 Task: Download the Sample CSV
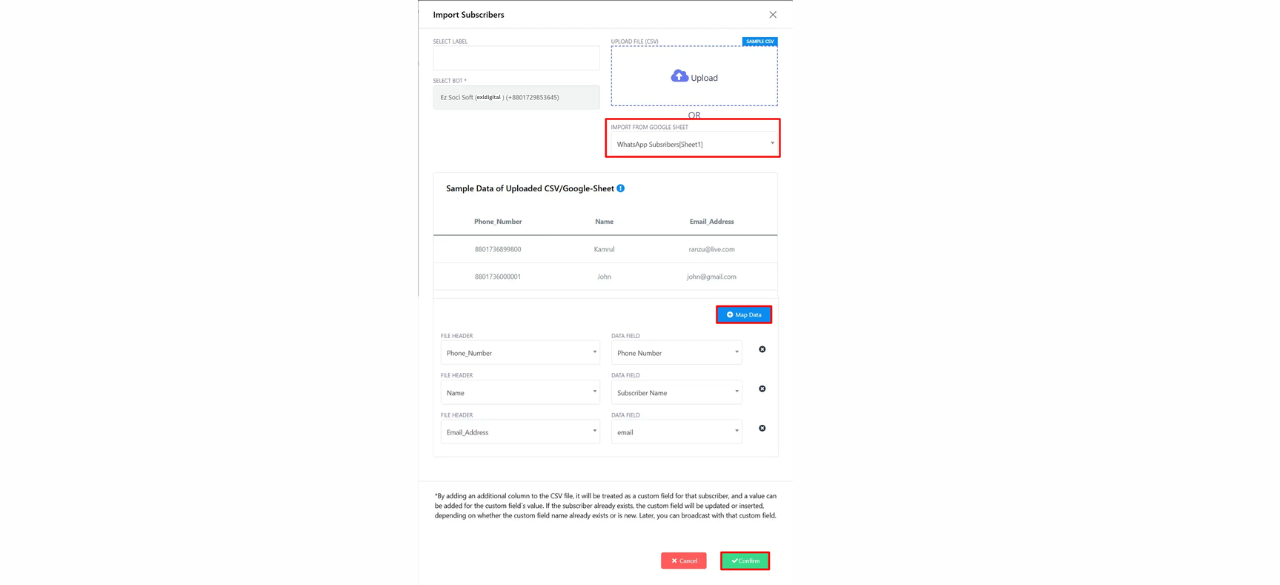tap(760, 41)
